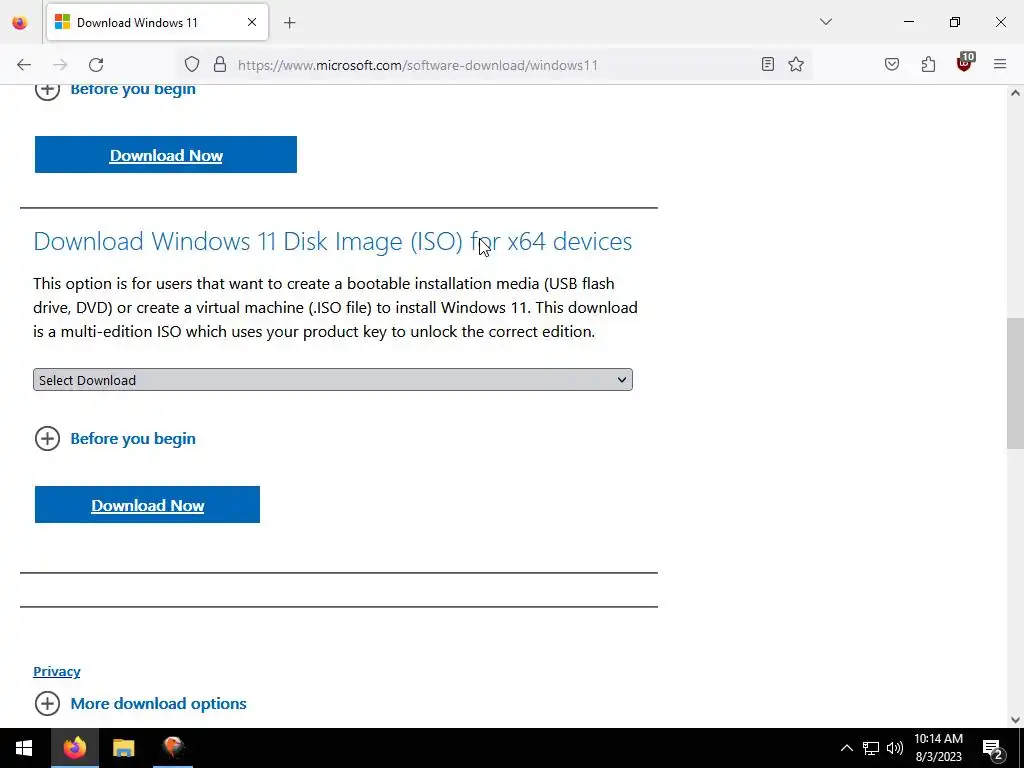1024x768 pixels.
Task: Select the Download Windows 11 tab
Action: [157, 22]
